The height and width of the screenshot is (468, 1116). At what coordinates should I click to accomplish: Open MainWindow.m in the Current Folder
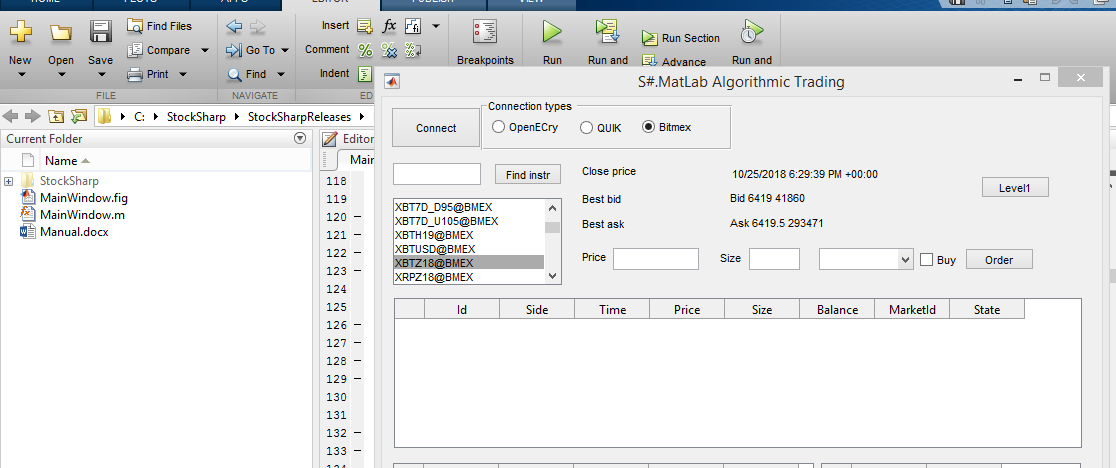coord(81,215)
